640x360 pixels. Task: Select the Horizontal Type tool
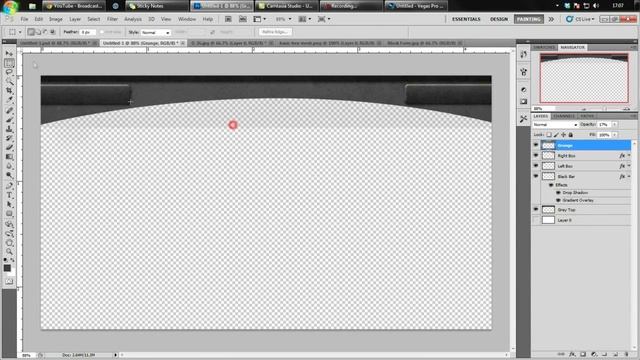coord(9,195)
